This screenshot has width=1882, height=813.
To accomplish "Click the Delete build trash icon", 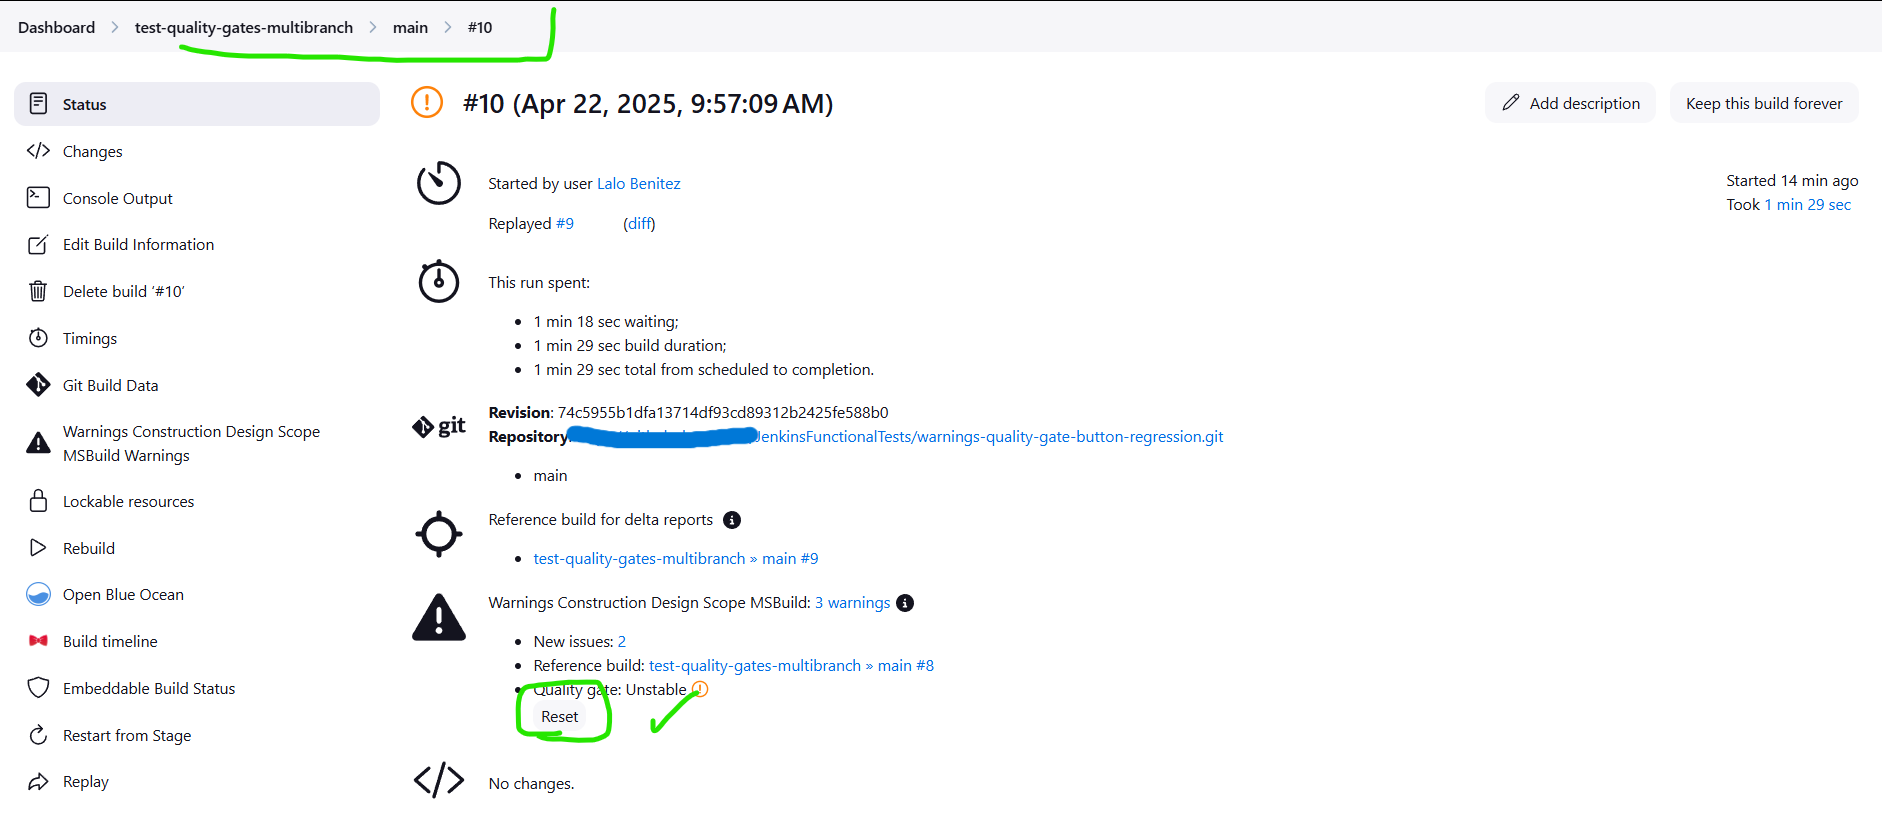I will [x=38, y=291].
